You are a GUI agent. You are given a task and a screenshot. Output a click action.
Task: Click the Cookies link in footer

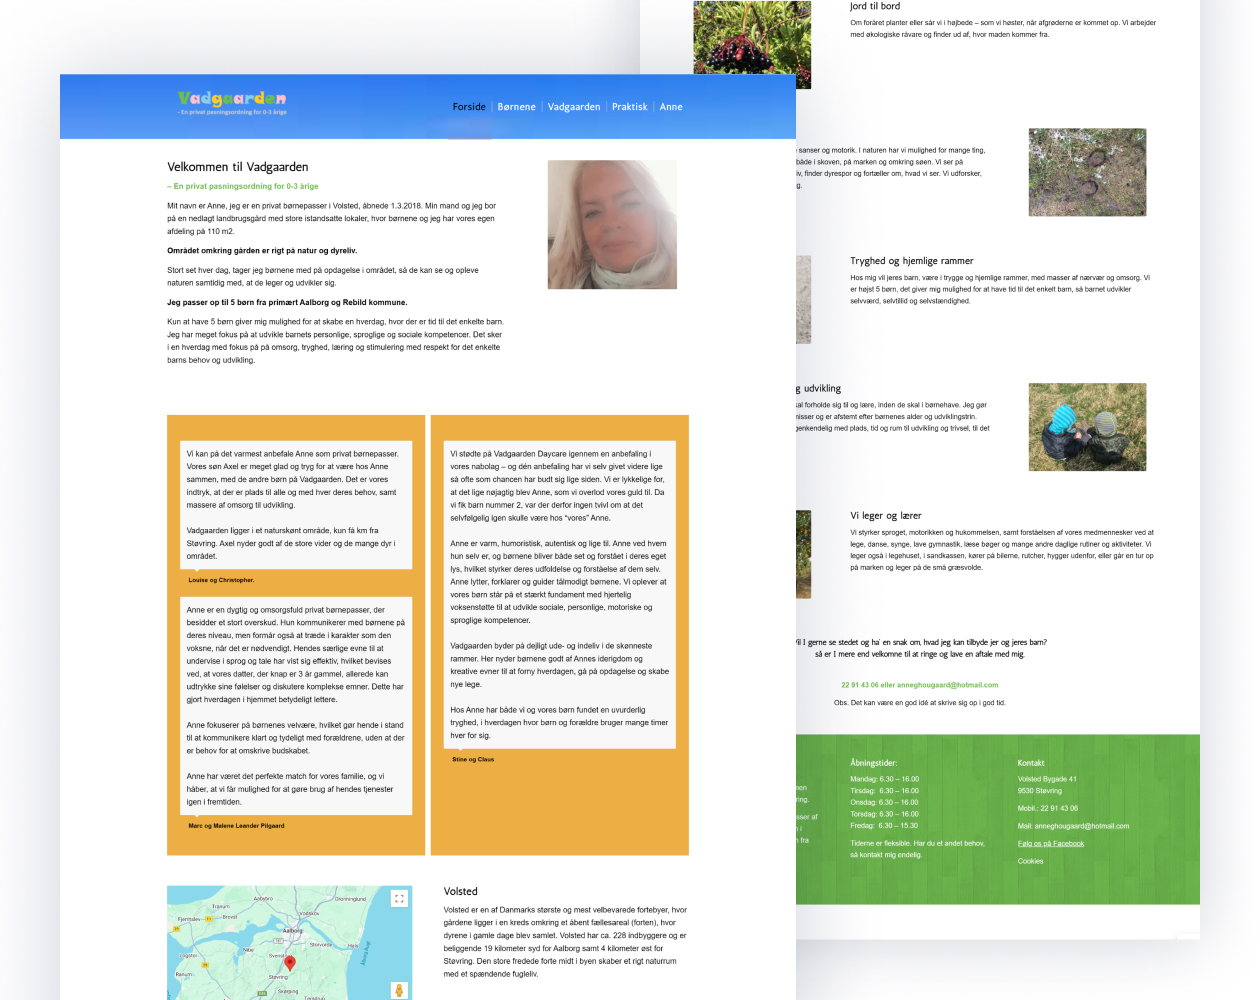coord(1030,861)
